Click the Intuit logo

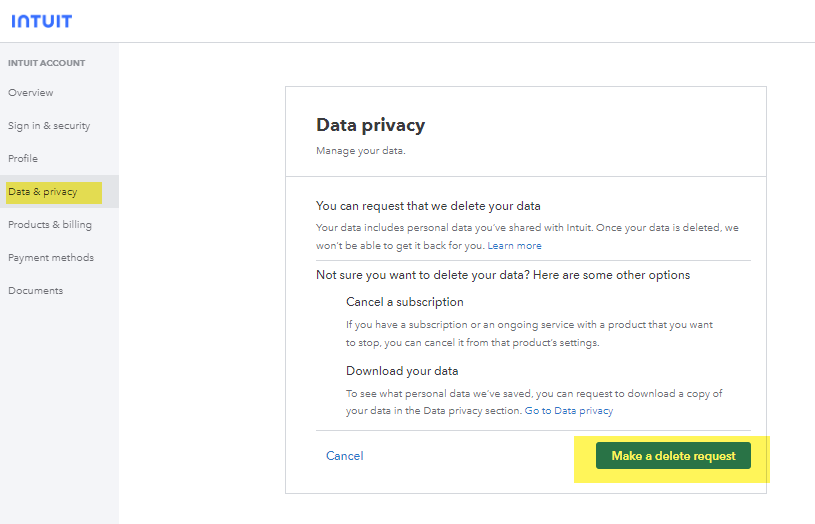pos(41,21)
